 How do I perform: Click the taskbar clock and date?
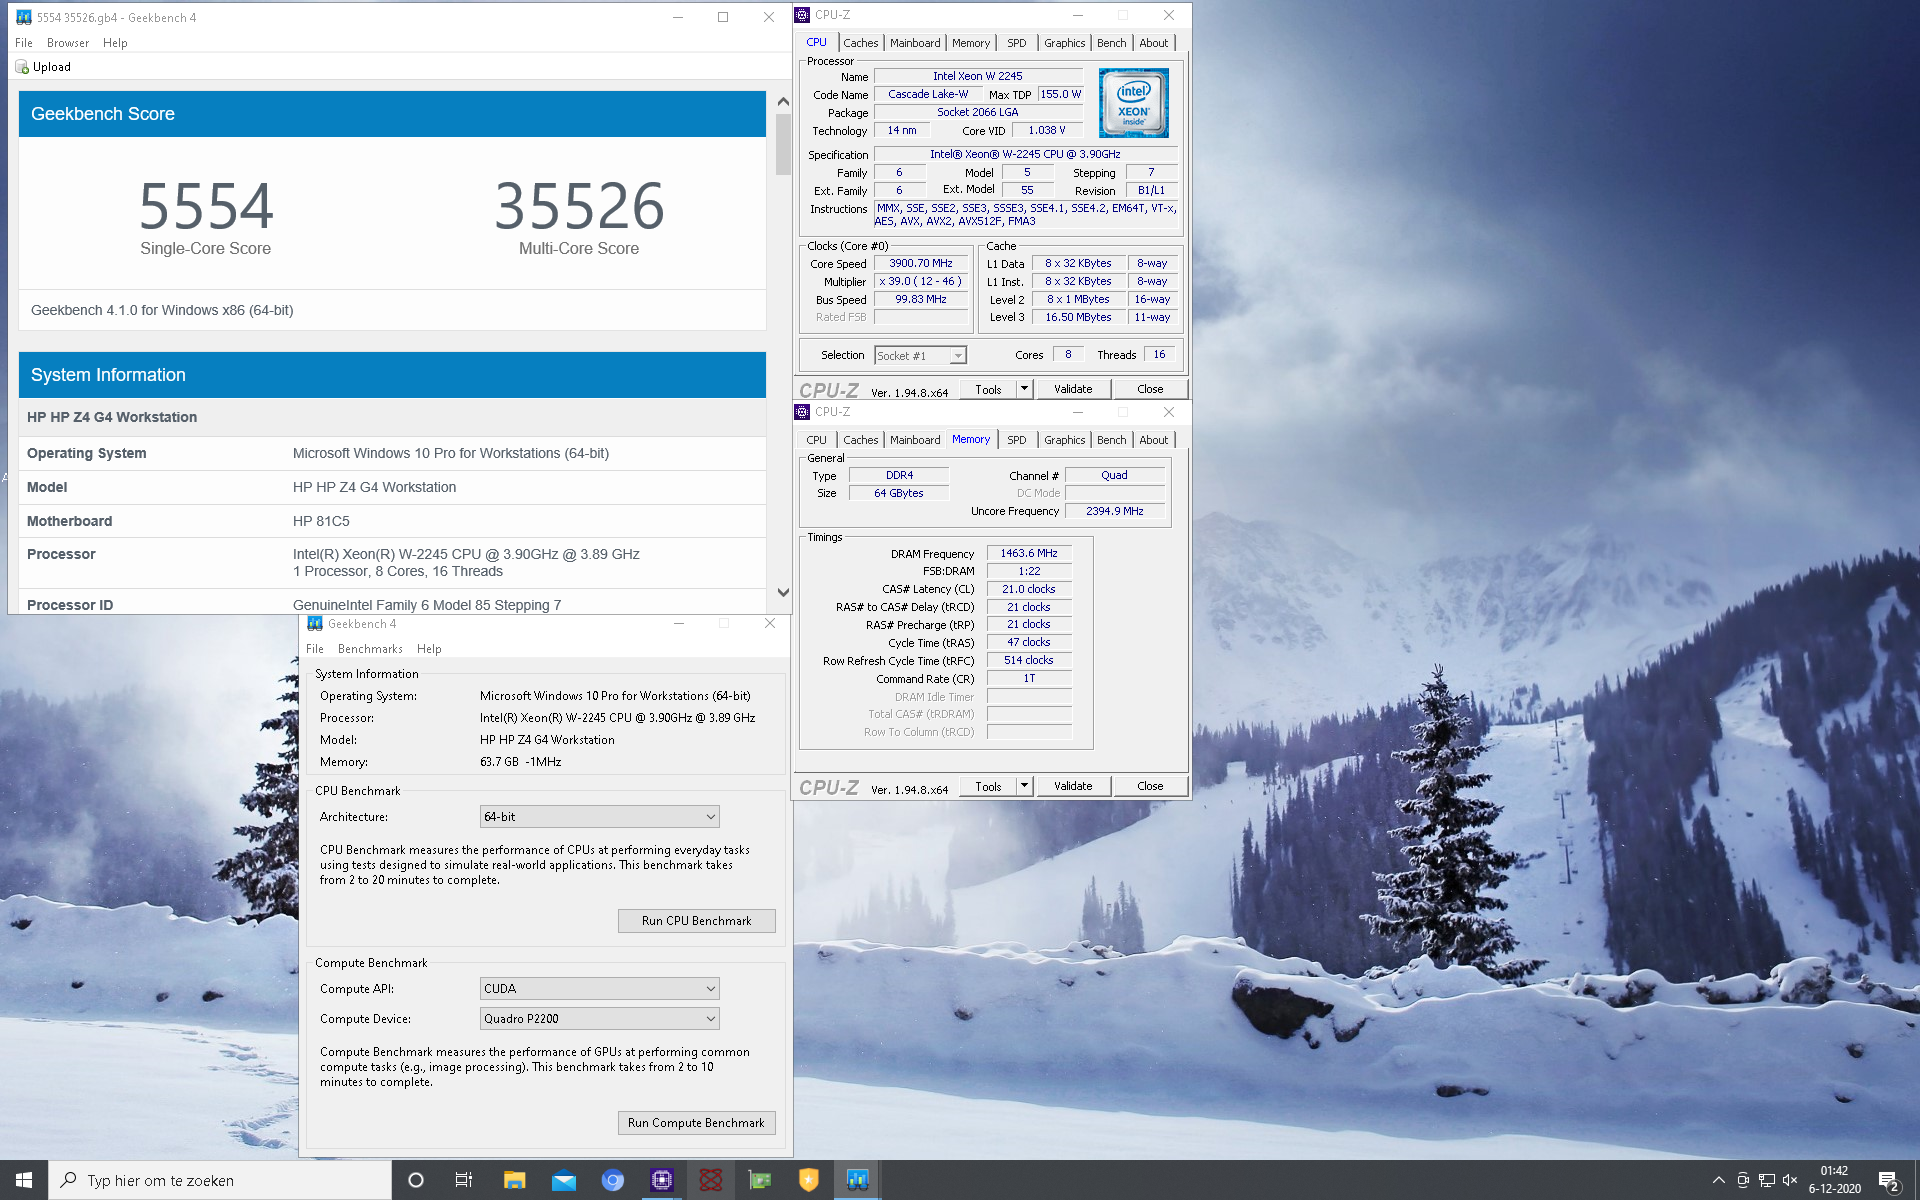click(x=1834, y=1180)
